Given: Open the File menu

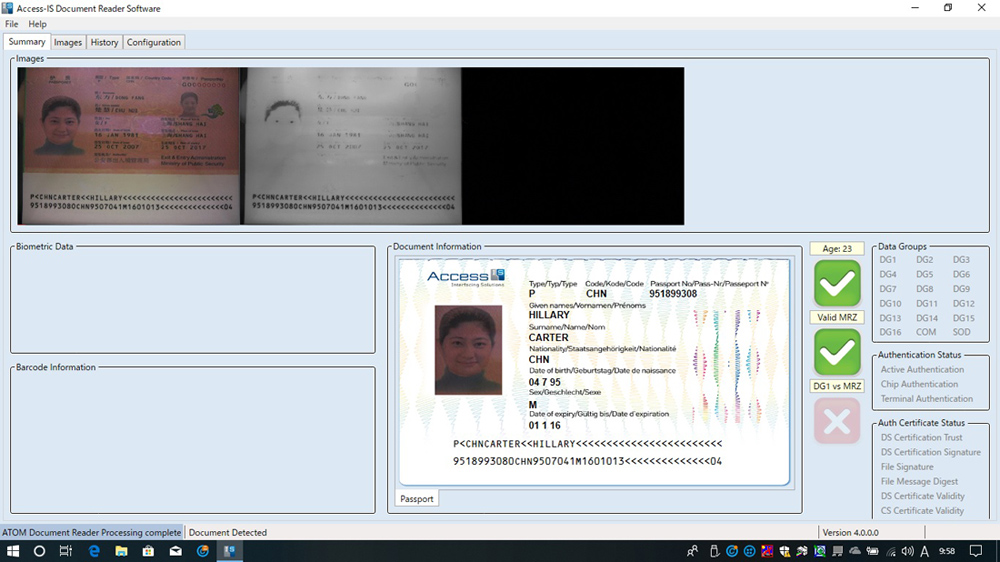Looking at the screenshot, I should 12,24.
